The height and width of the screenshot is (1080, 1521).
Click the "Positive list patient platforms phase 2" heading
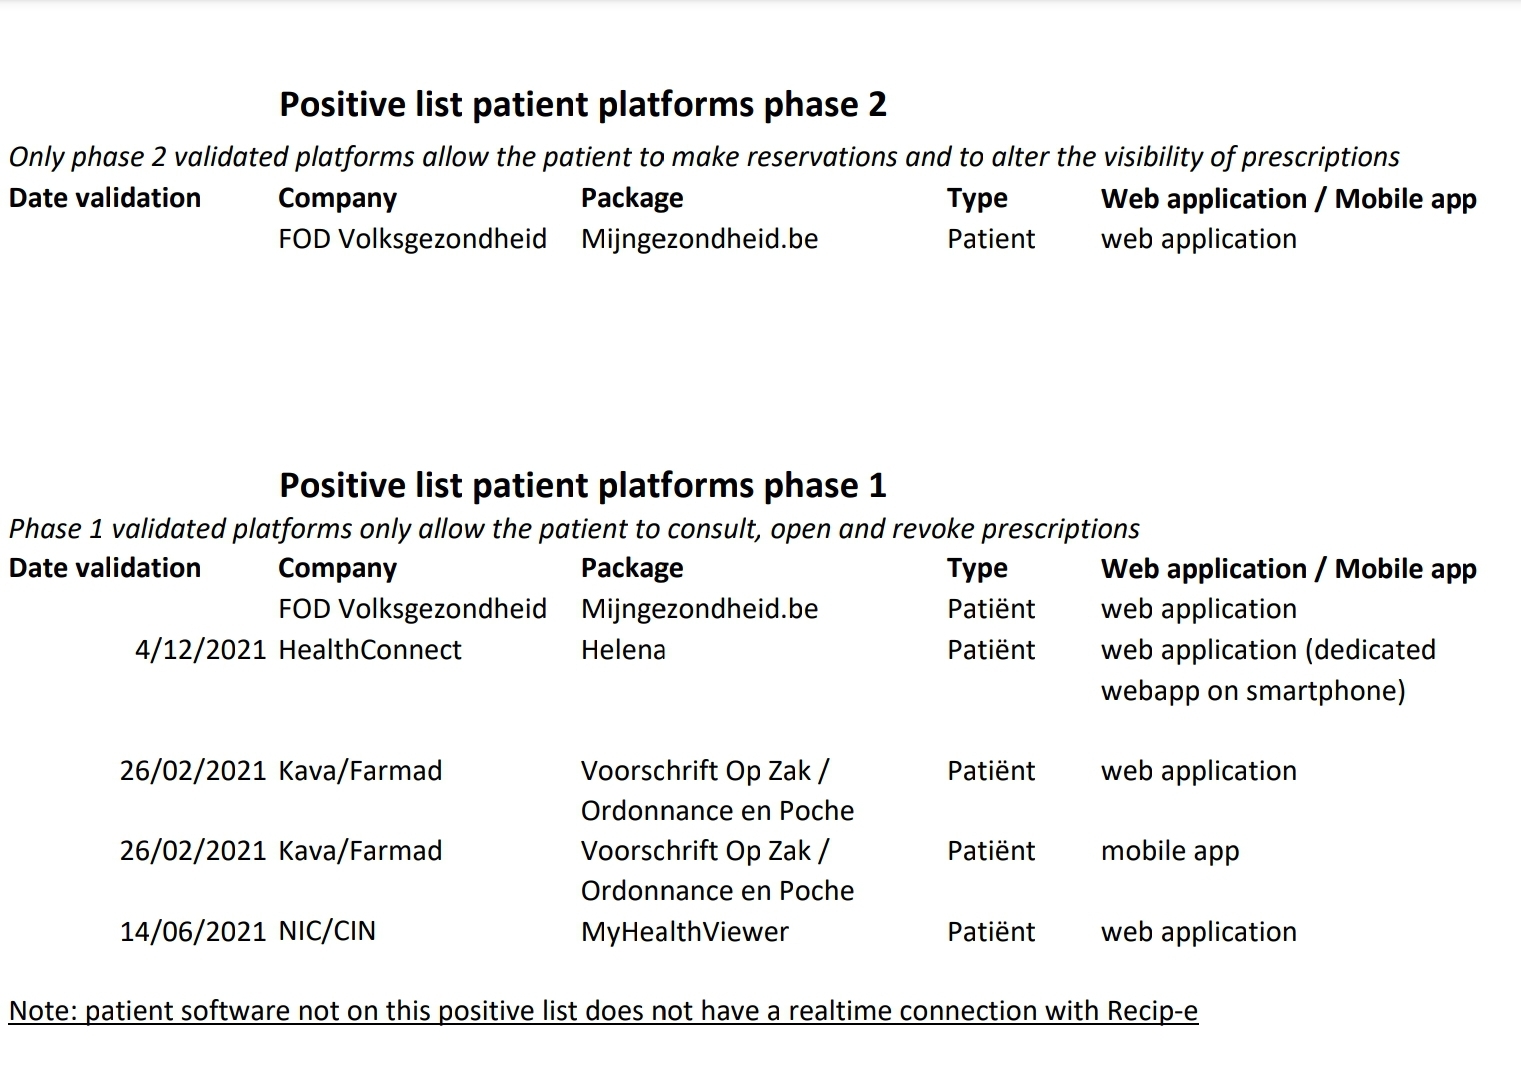582,105
